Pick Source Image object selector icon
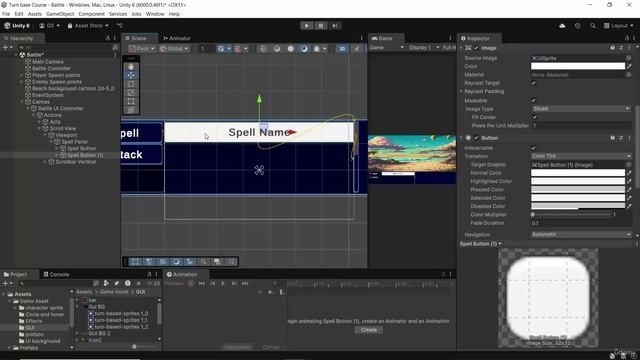Screen dimensions: 640x360 pos(629,58)
